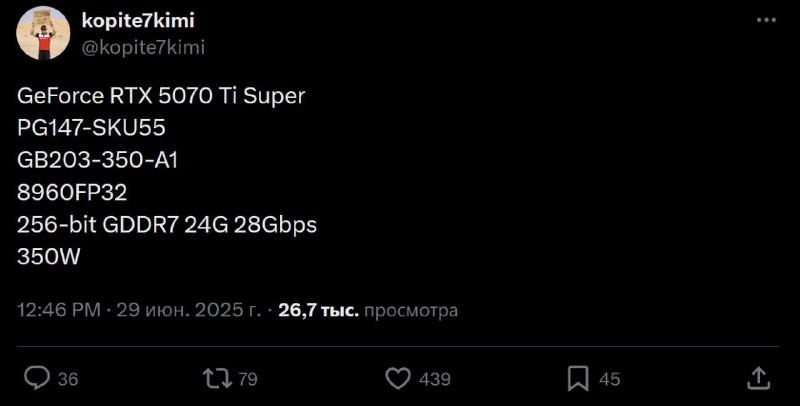Viewport: 800px width, 406px height.
Task: Open the 29 июн. 2025 date link
Action: 189,310
